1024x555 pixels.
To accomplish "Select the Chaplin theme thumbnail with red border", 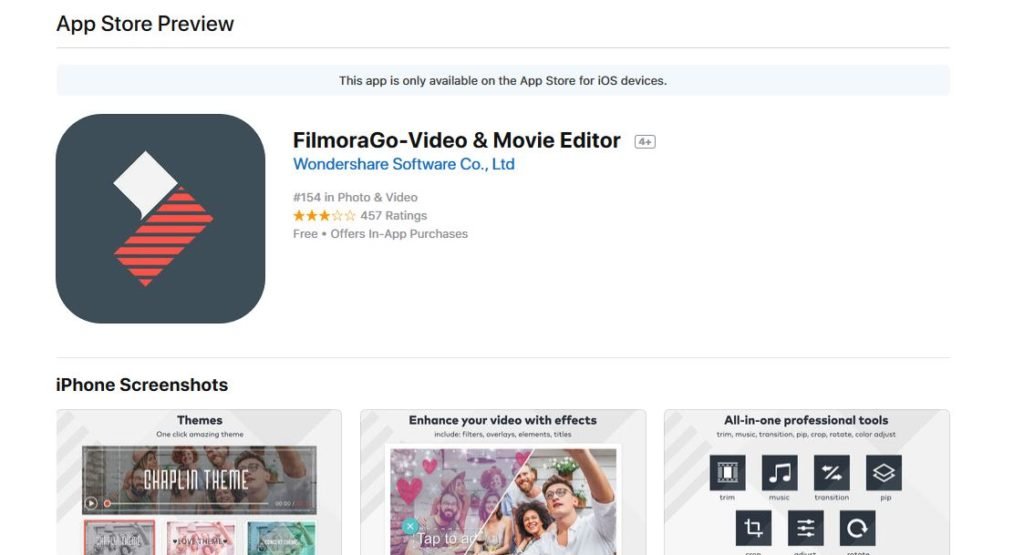I will click(x=119, y=538).
